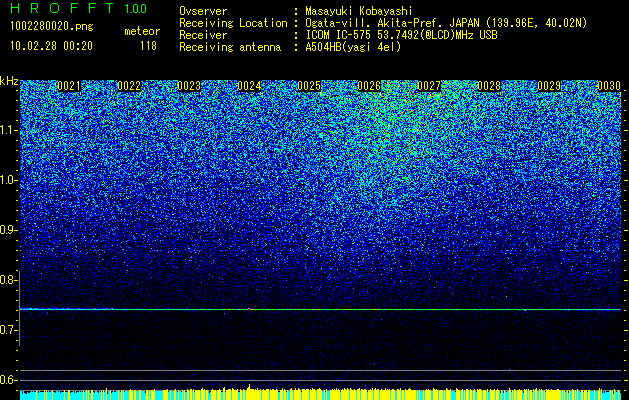Click the red meteor echo on carrier line

coord(249,309)
